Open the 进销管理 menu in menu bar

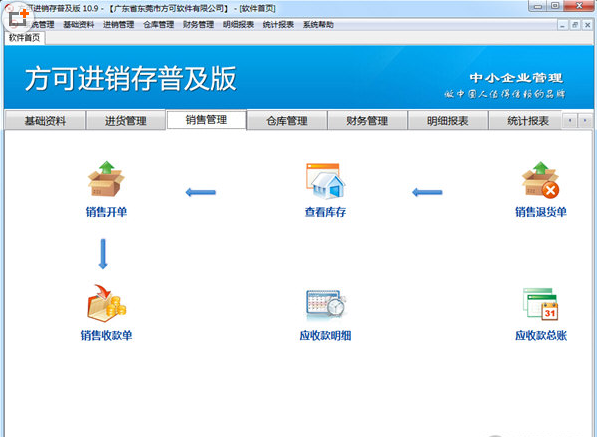click(118, 25)
